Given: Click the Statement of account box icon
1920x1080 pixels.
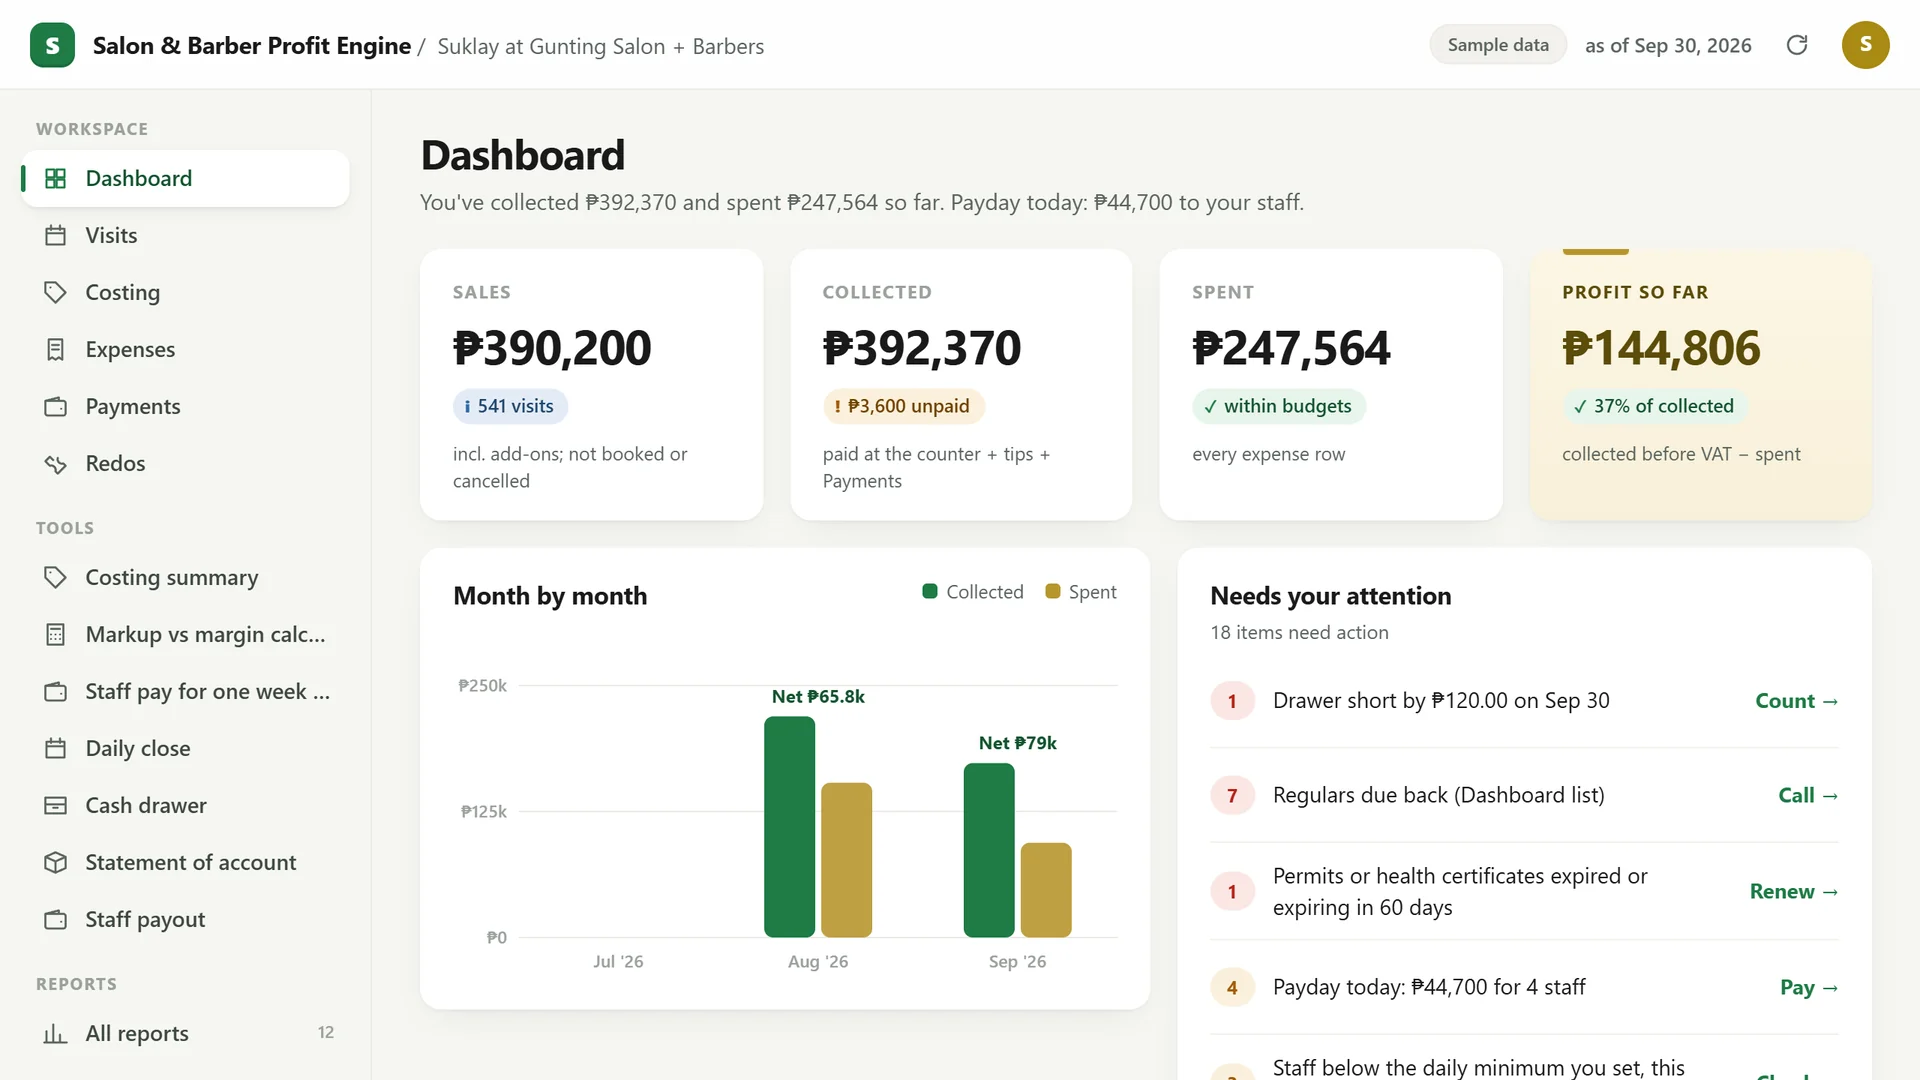Looking at the screenshot, I should pyautogui.click(x=56, y=862).
